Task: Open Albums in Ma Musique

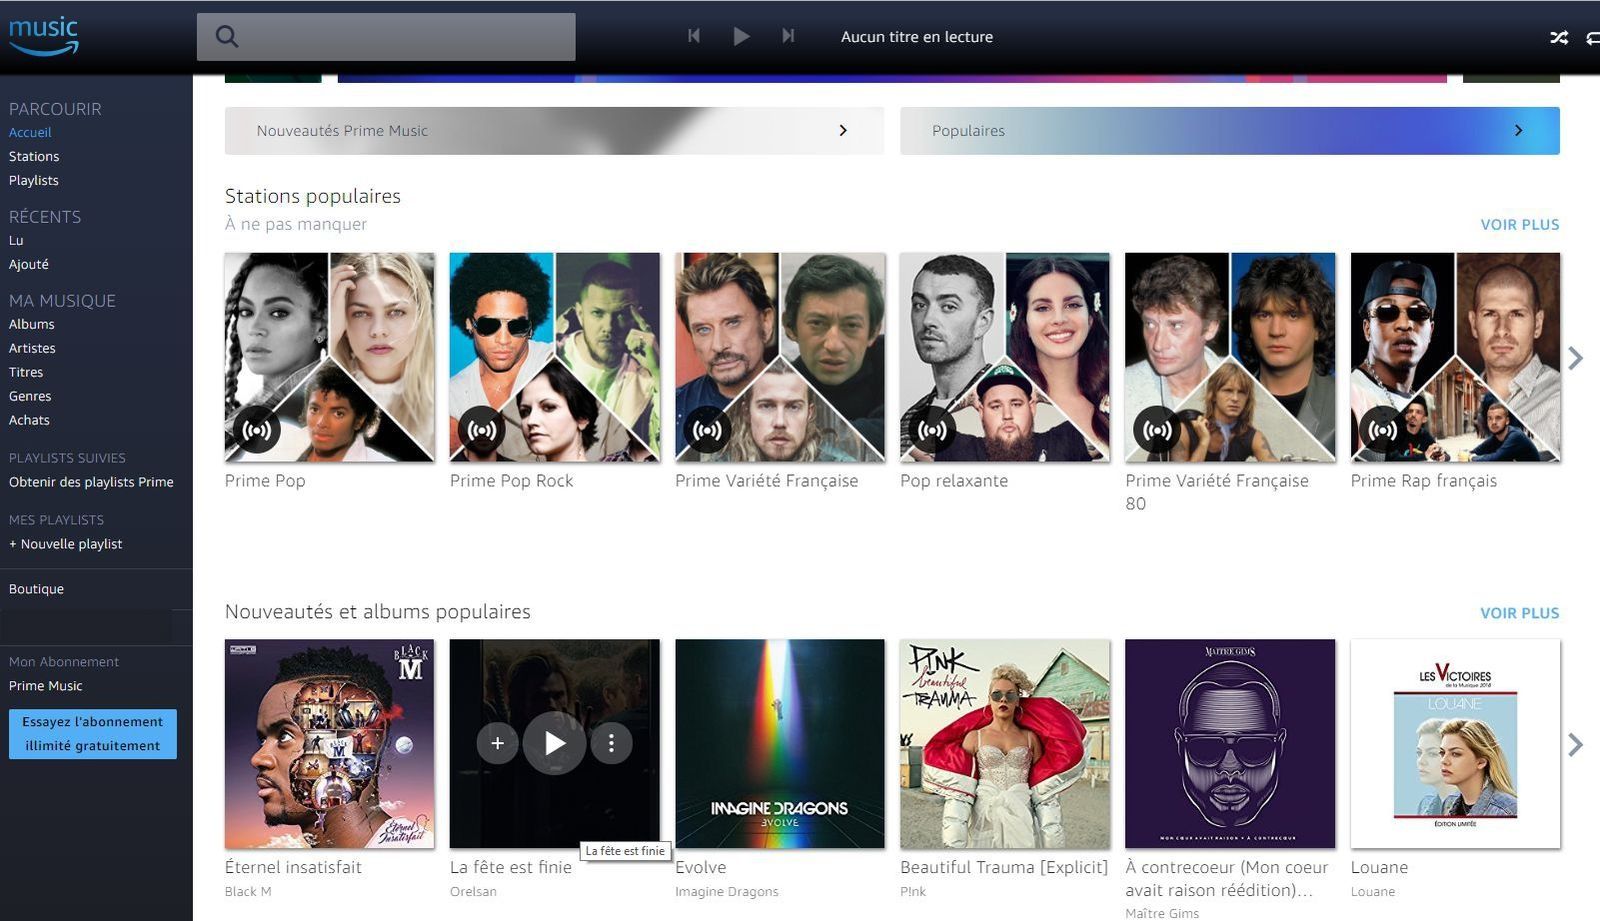Action: coord(32,324)
